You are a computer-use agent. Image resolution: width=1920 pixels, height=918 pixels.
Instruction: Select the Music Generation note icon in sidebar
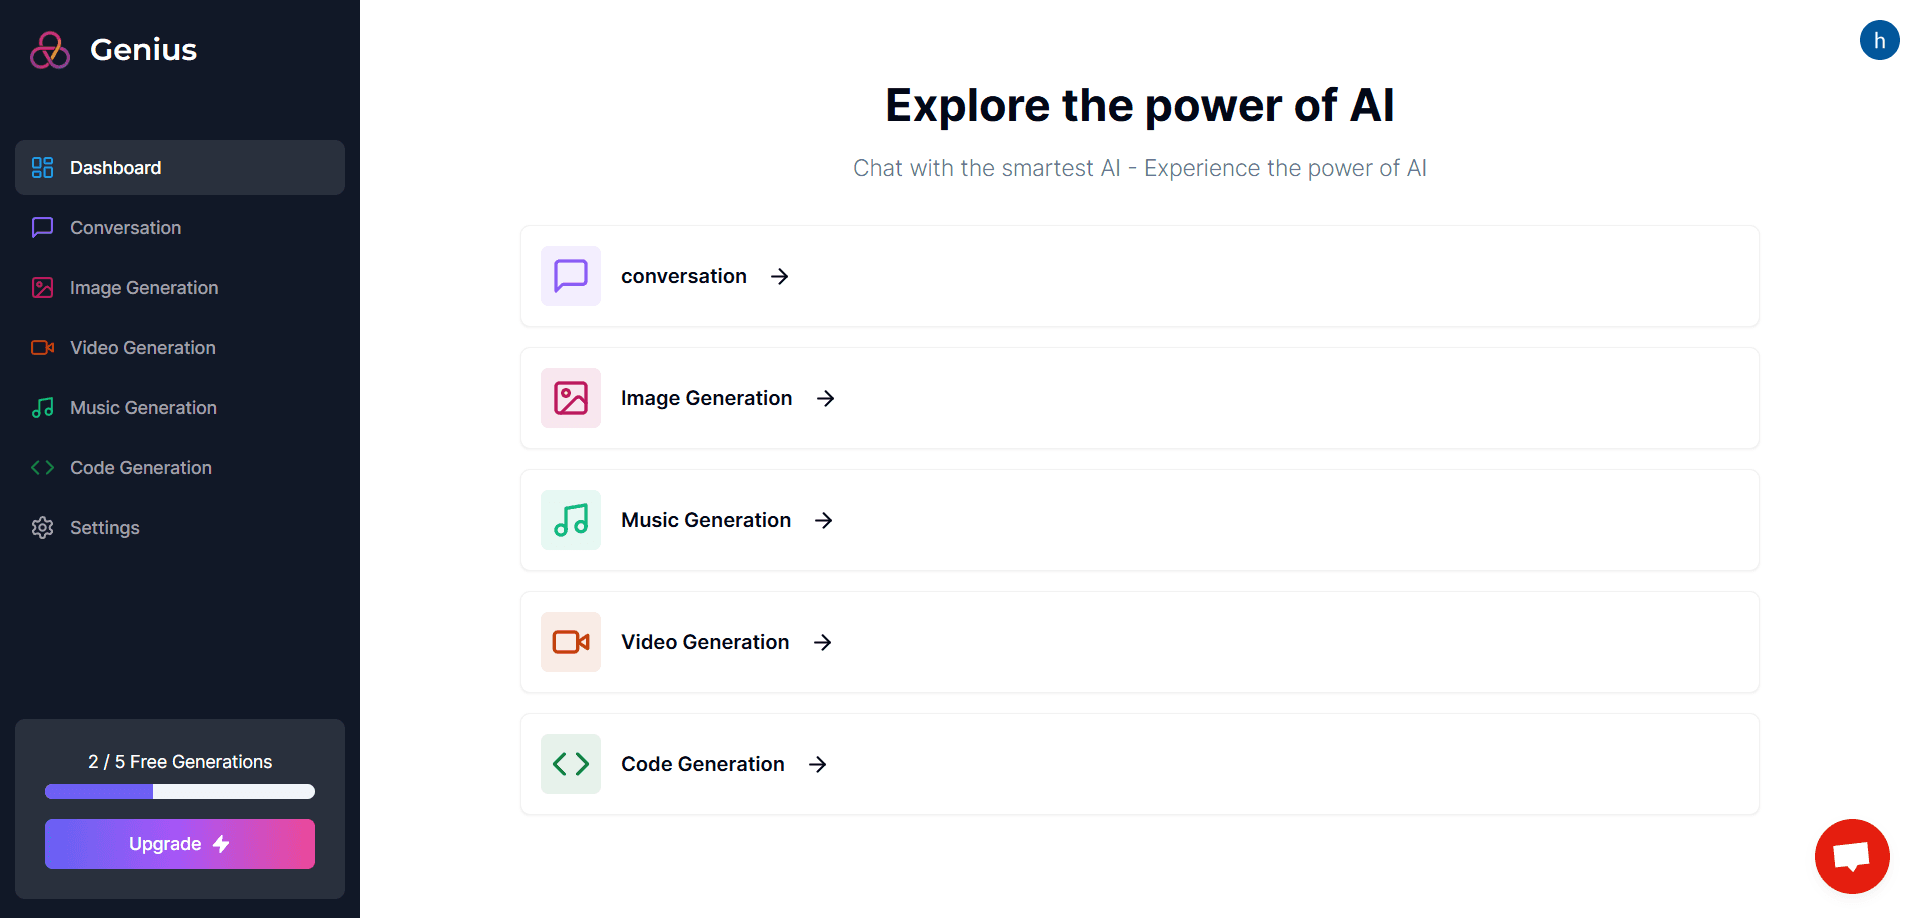pyautogui.click(x=42, y=407)
